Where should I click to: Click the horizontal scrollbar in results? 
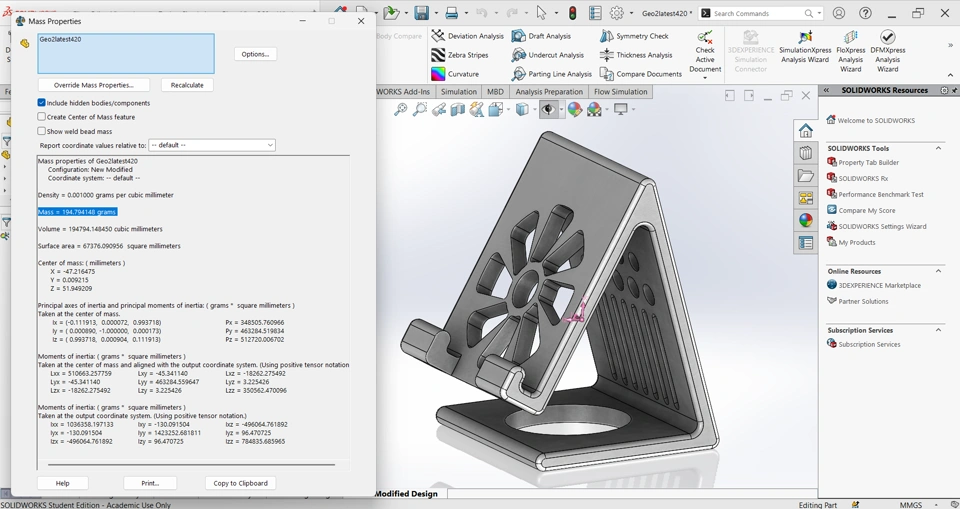(191, 465)
